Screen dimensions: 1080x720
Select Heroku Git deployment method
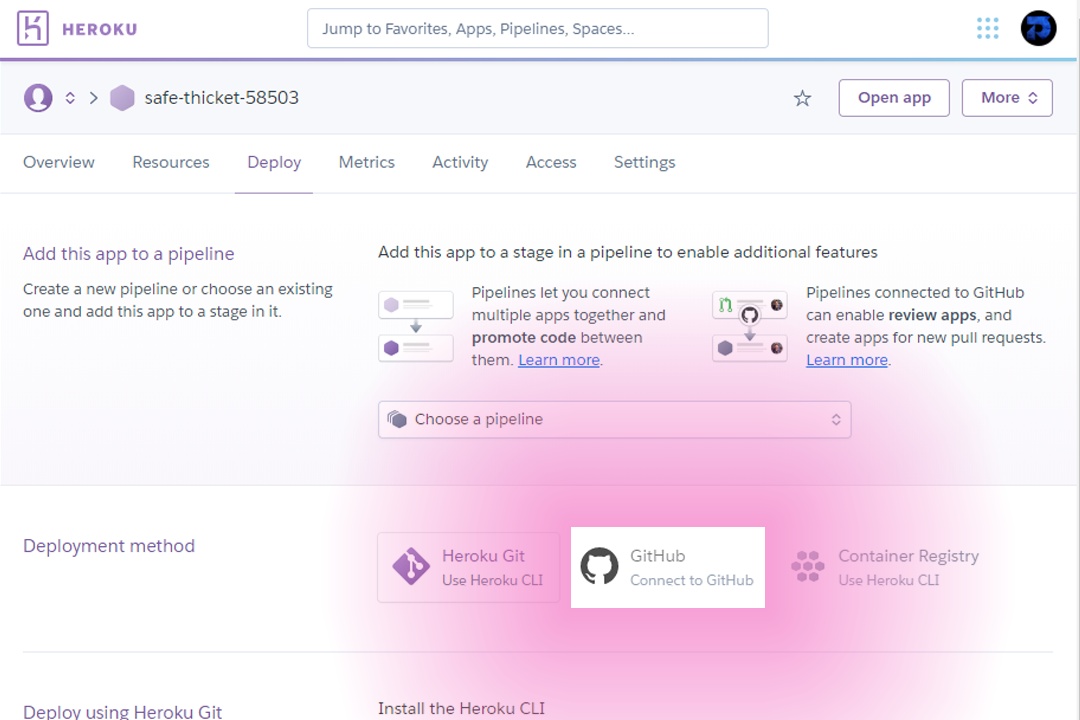pyautogui.click(x=468, y=568)
